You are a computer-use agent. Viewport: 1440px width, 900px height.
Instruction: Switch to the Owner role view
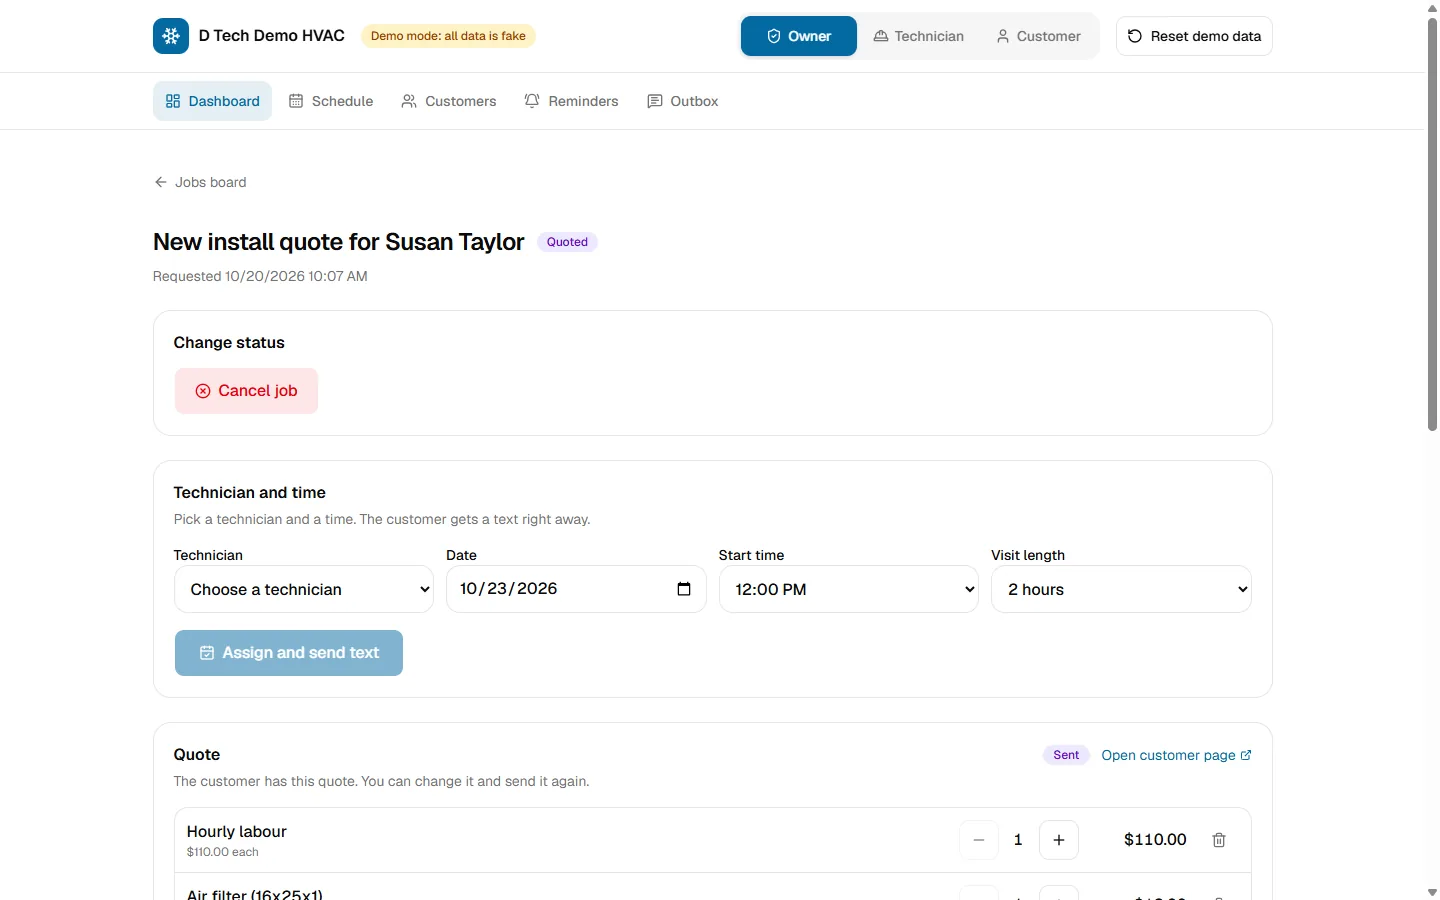pos(799,36)
